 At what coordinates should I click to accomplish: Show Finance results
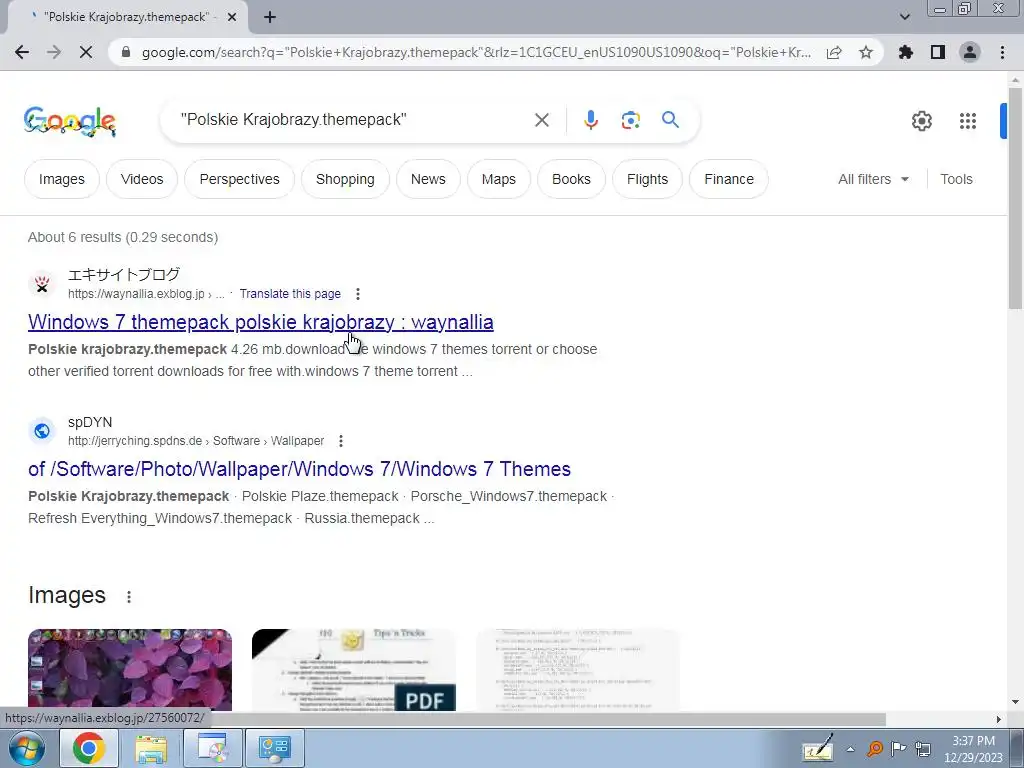tap(729, 179)
